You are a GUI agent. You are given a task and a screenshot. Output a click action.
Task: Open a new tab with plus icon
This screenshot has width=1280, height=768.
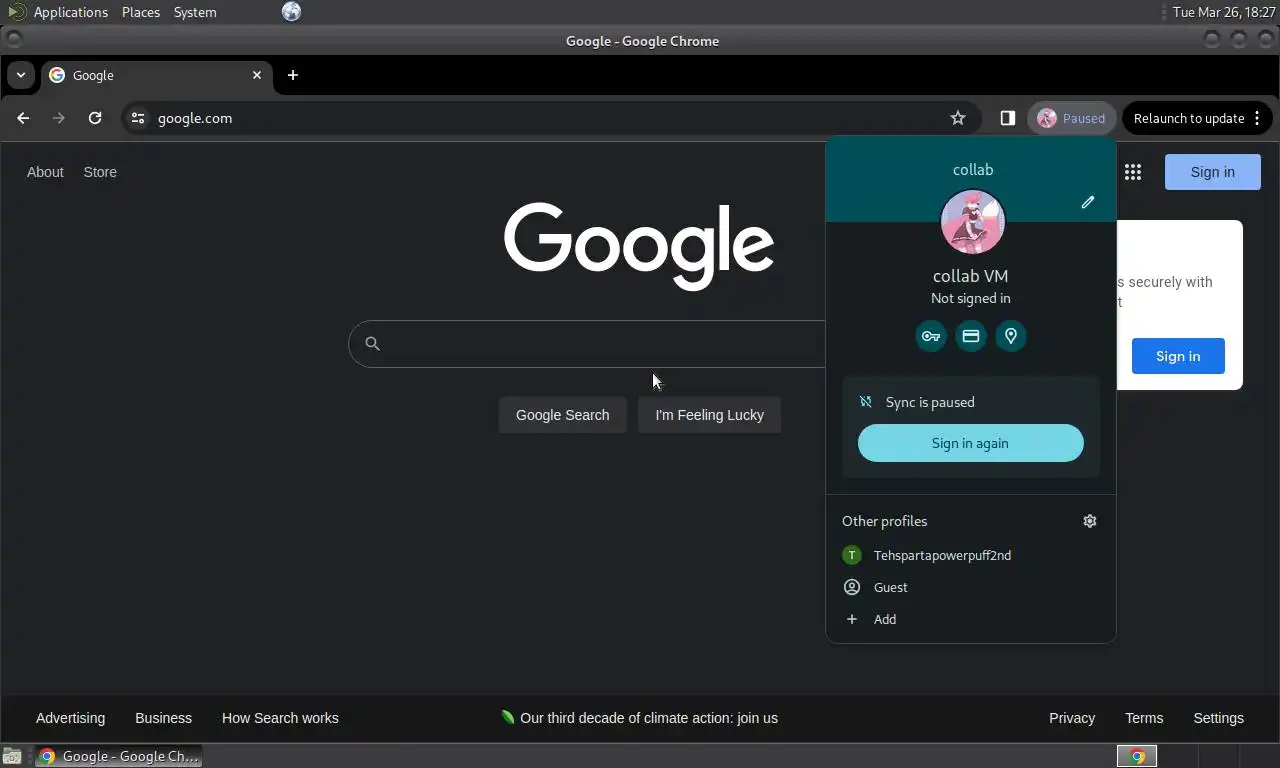293,75
